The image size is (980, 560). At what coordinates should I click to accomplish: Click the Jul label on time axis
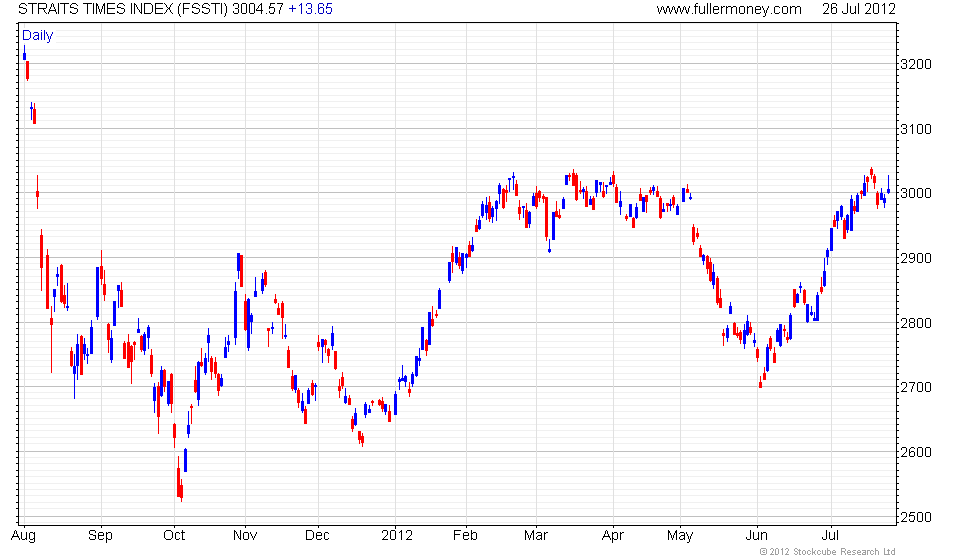click(830, 536)
